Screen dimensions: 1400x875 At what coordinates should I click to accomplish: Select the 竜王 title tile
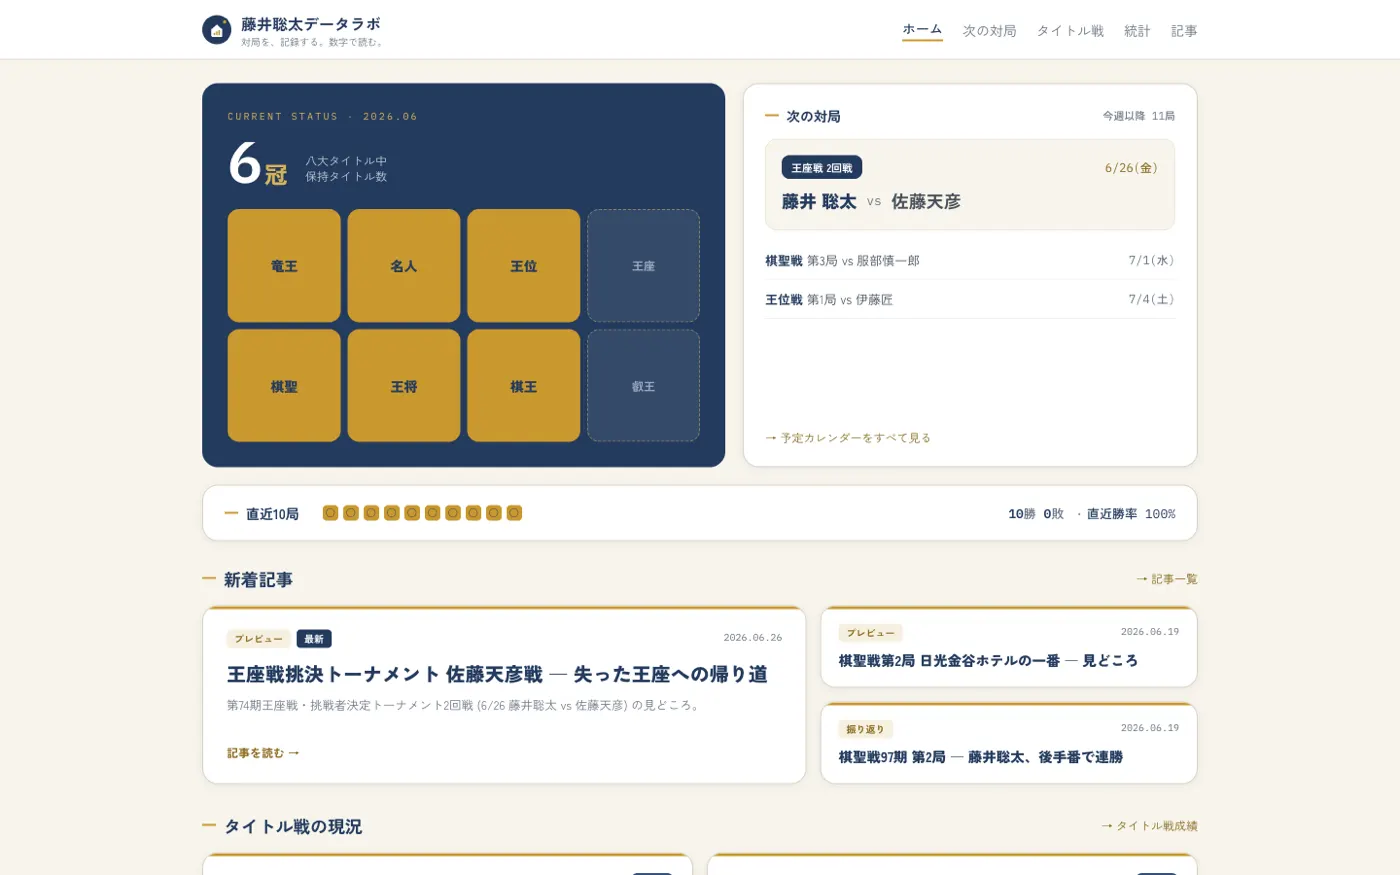click(284, 266)
